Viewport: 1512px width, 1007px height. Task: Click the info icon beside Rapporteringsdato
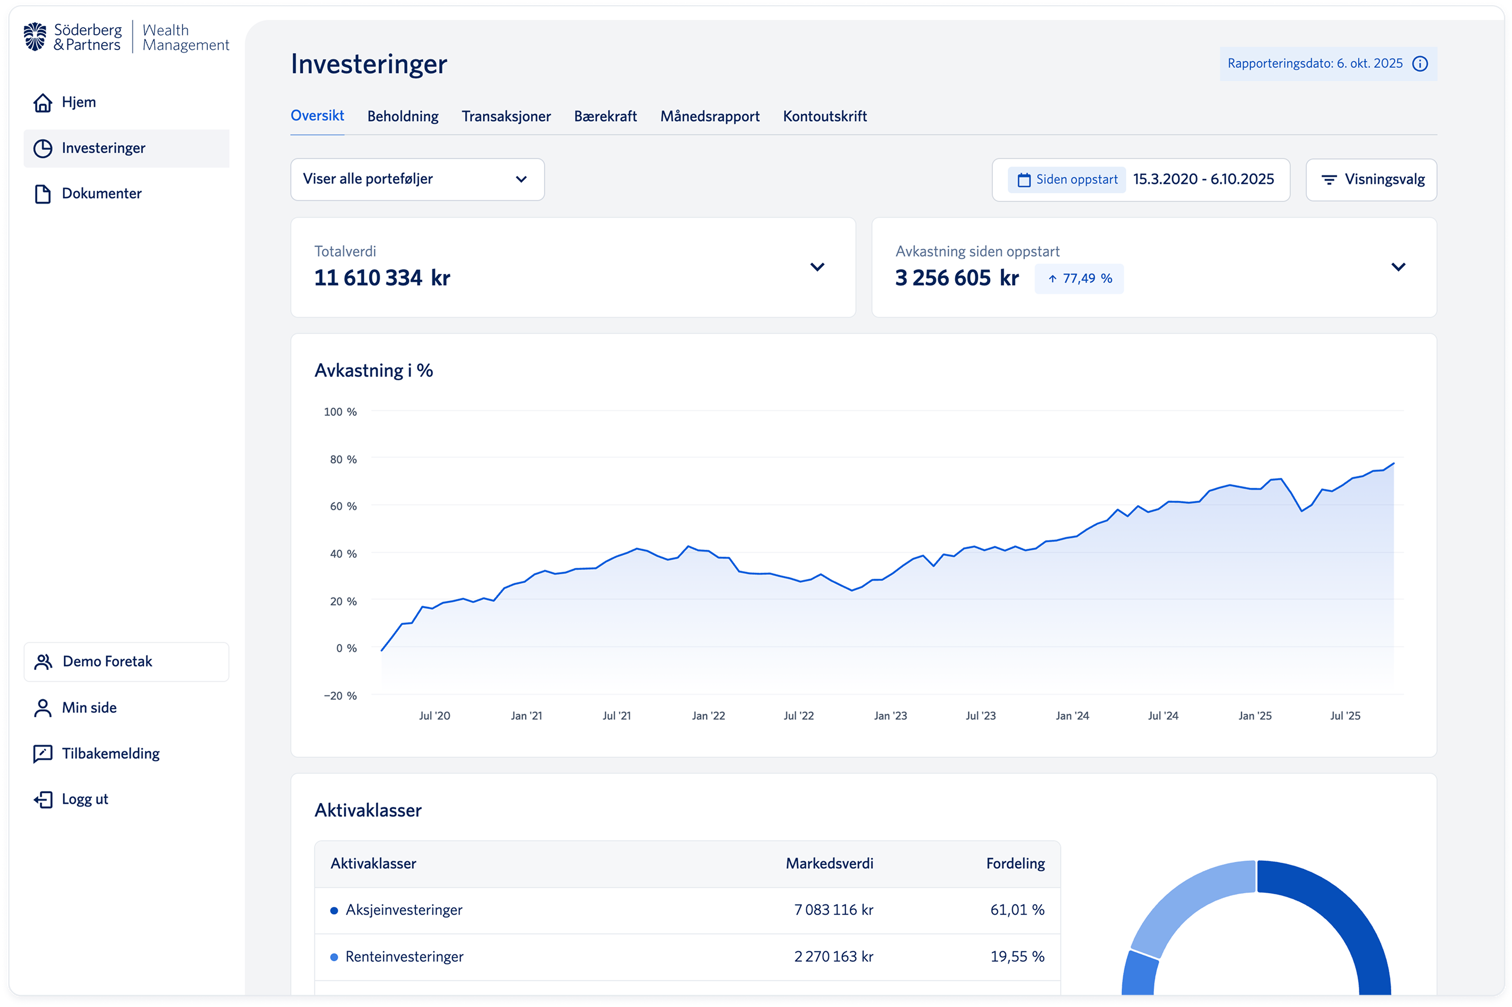(1420, 64)
